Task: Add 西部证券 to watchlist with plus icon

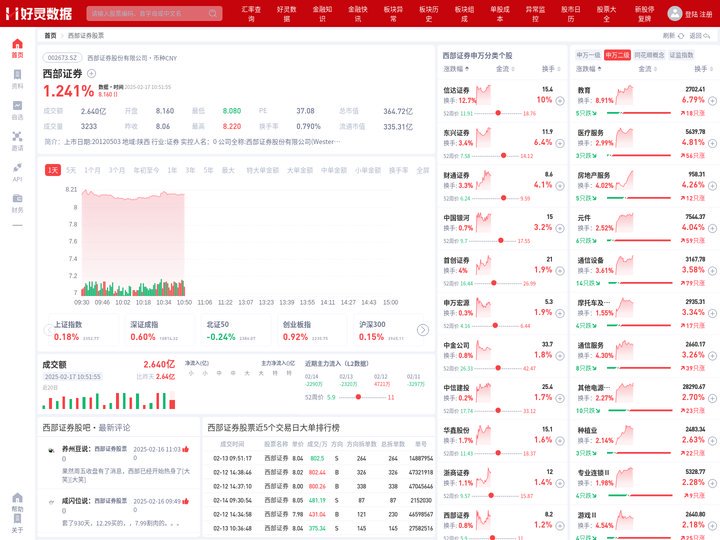Action: point(91,73)
